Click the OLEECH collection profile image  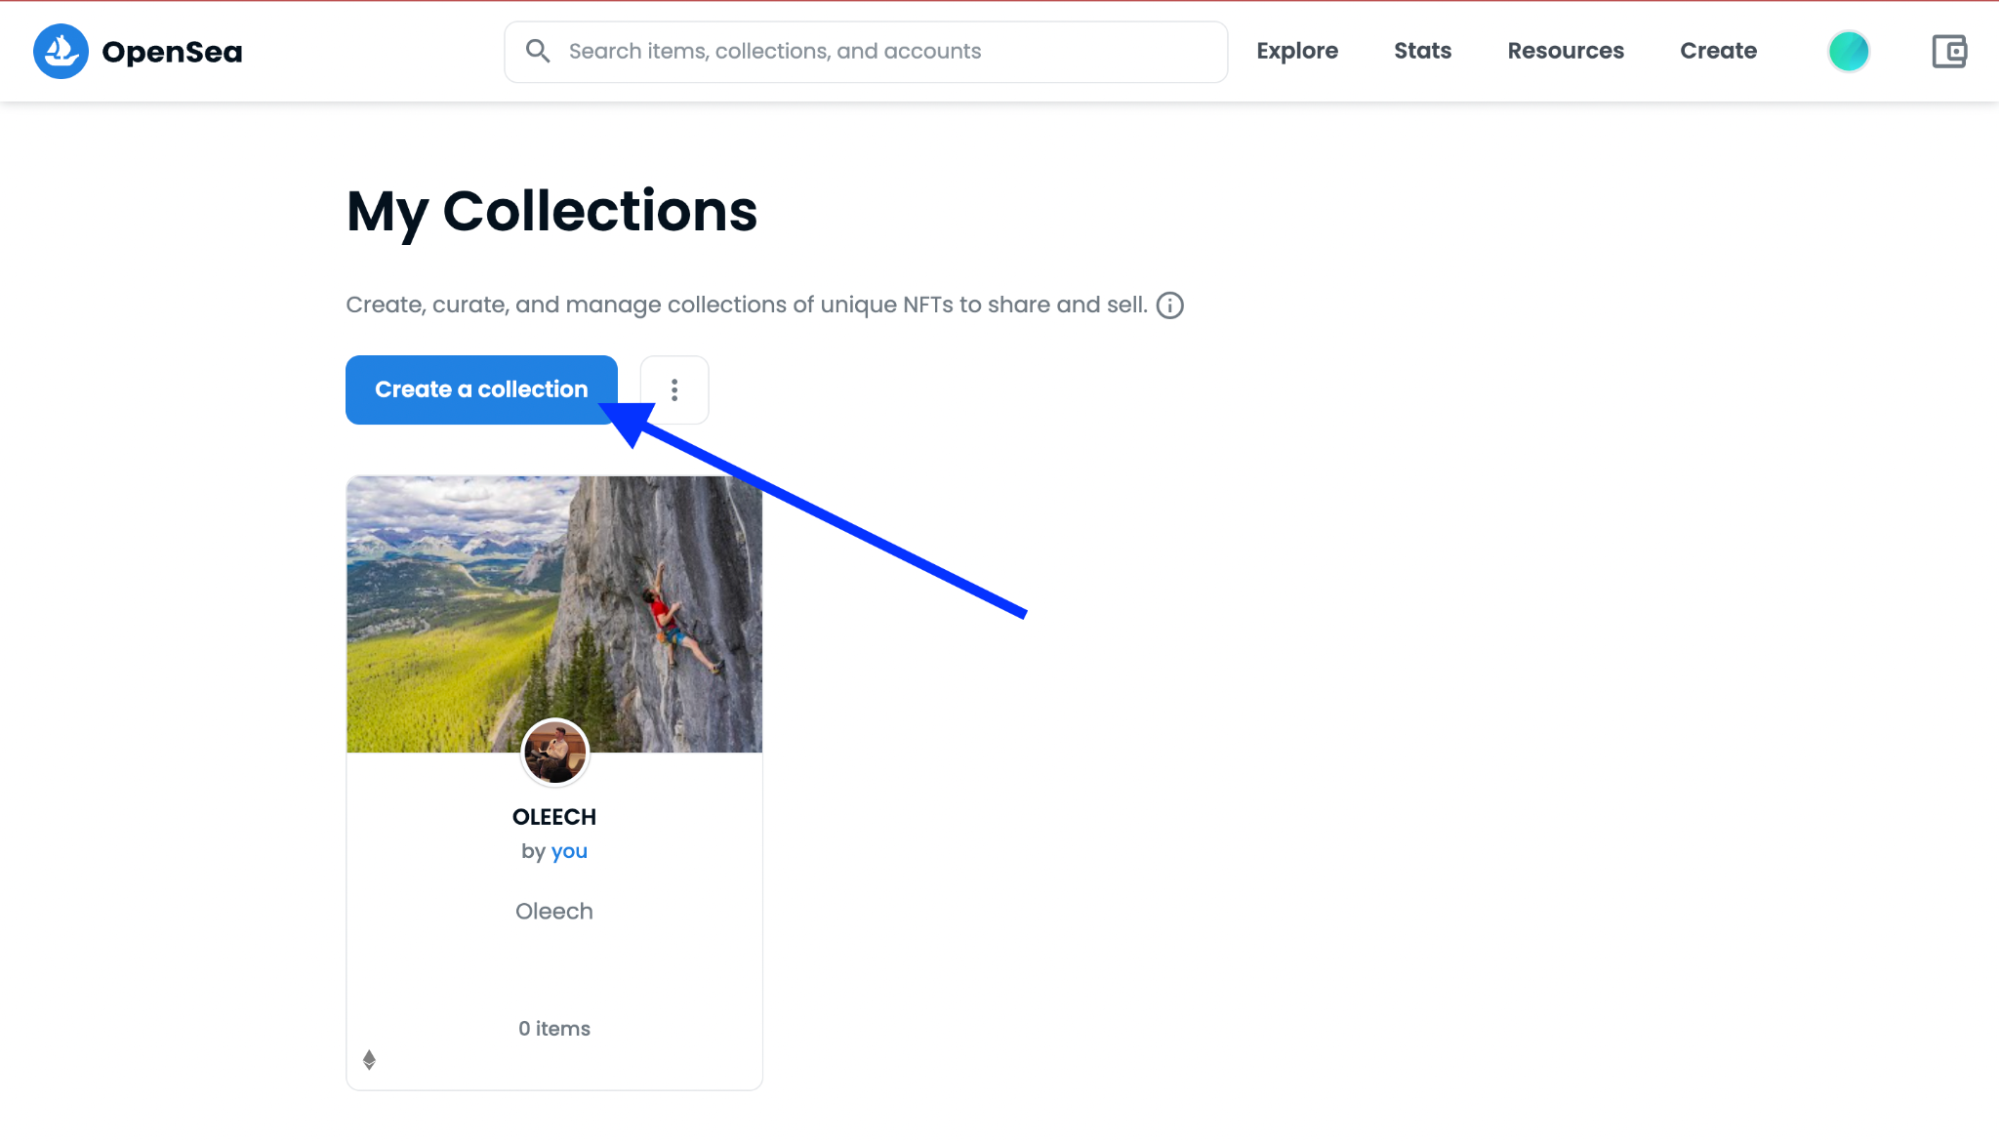555,752
